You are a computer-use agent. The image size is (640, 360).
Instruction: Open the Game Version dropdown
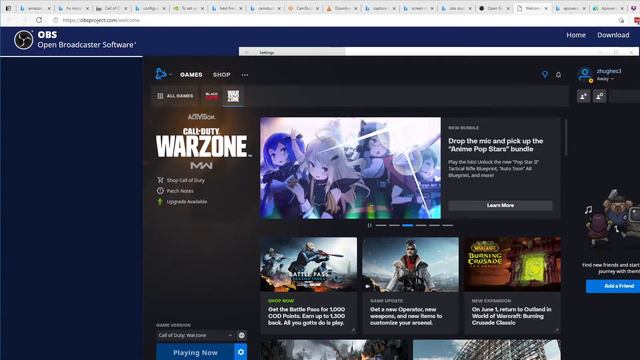click(x=195, y=335)
